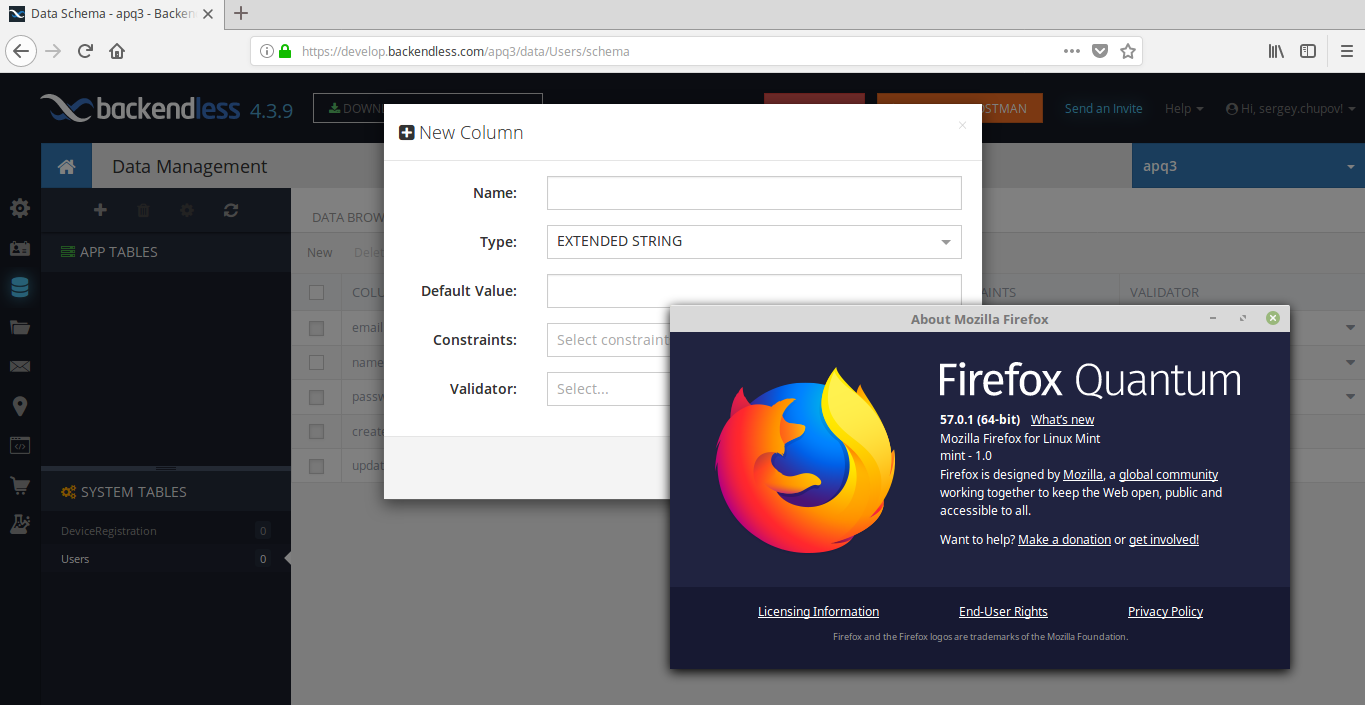Open the What's new link in About Firefox
This screenshot has width=1365, height=705.
1062,420
